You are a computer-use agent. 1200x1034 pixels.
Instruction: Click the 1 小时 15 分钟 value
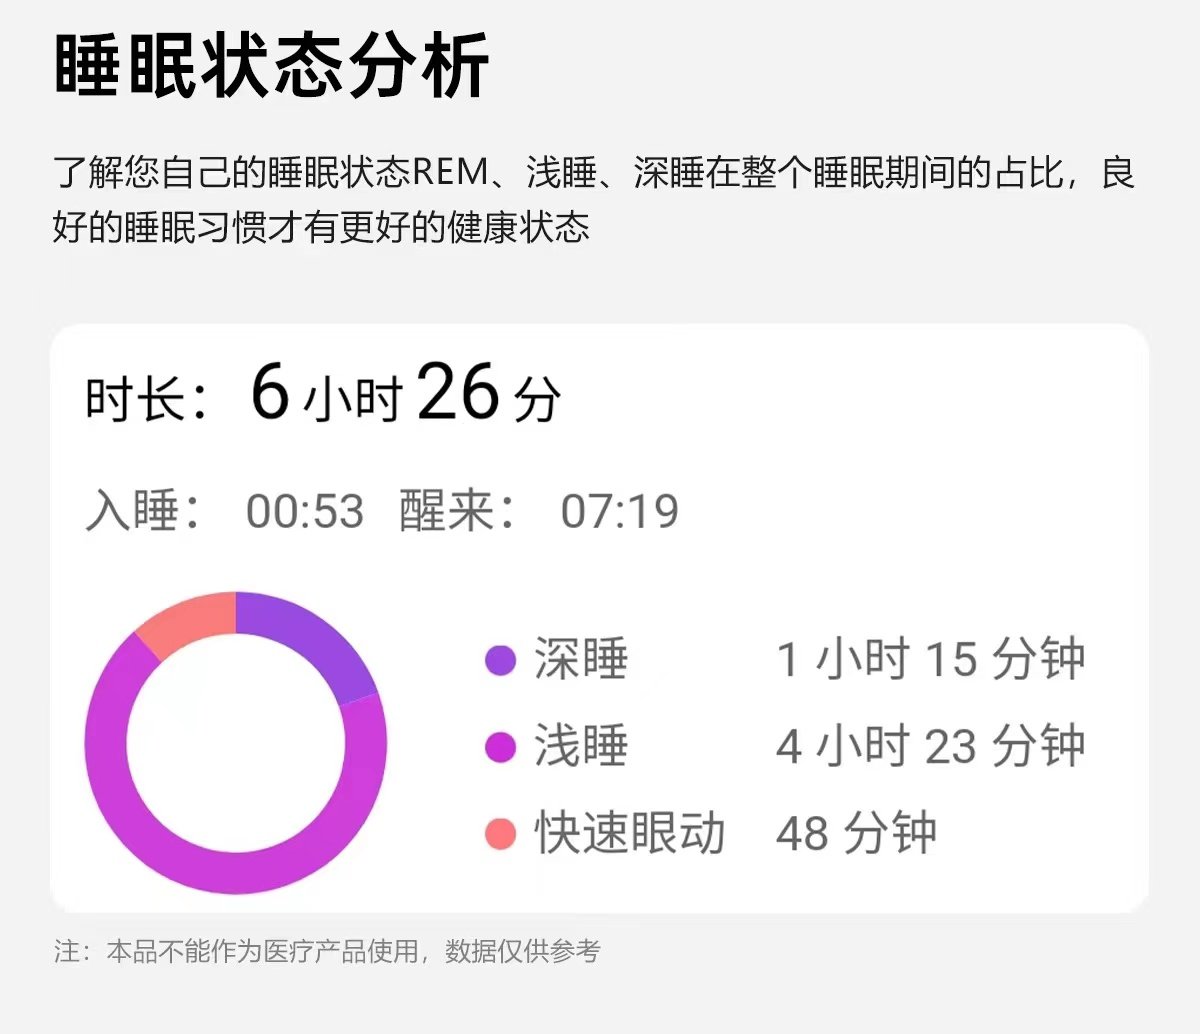(x=930, y=660)
